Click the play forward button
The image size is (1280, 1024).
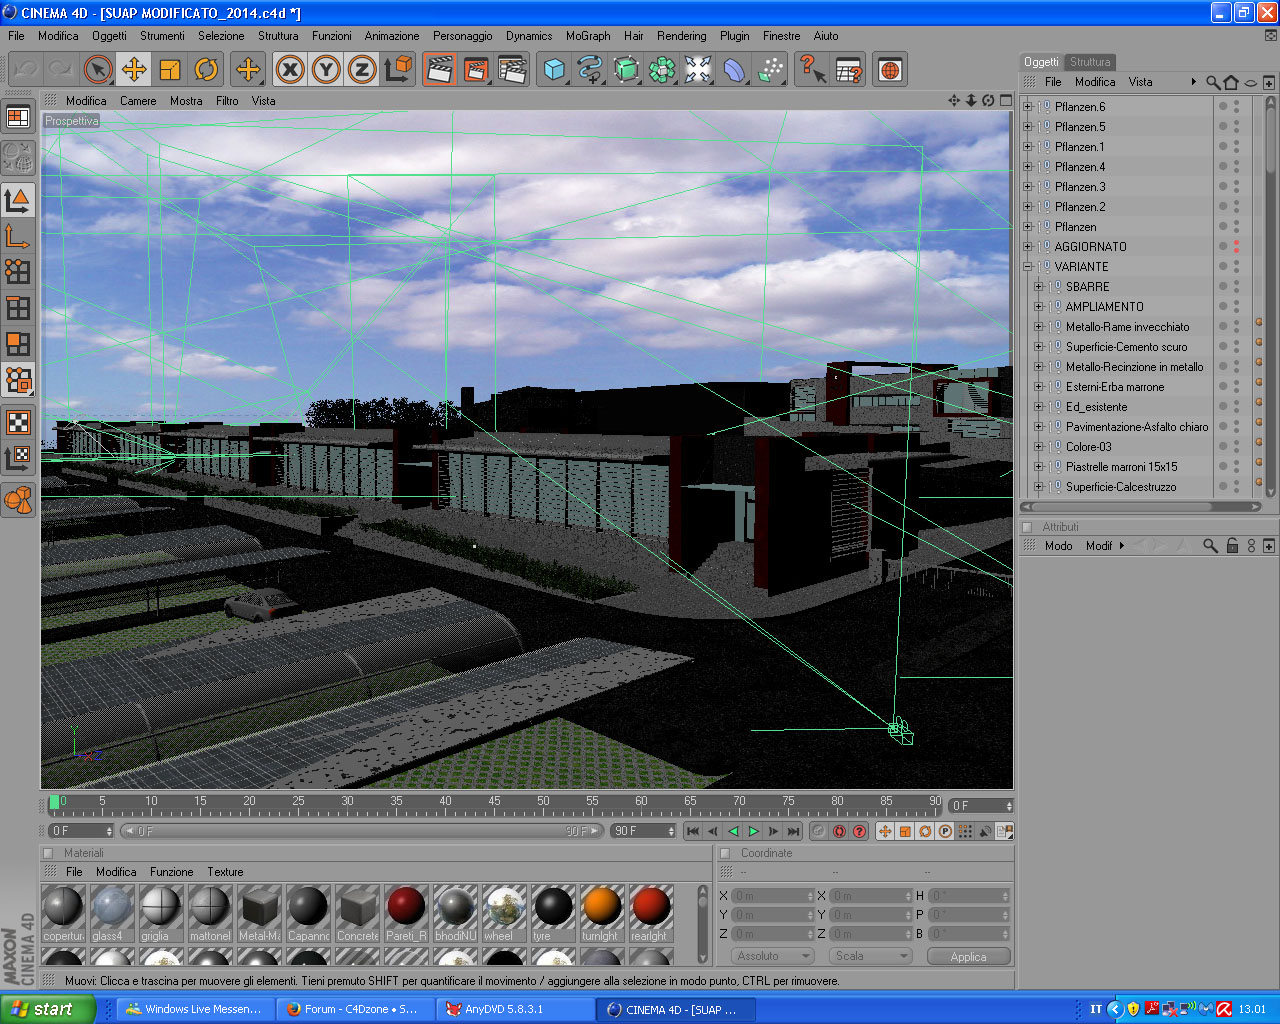[x=753, y=831]
